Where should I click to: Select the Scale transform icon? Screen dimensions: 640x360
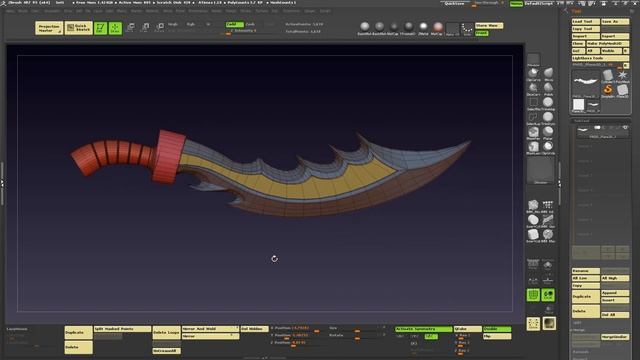145,27
